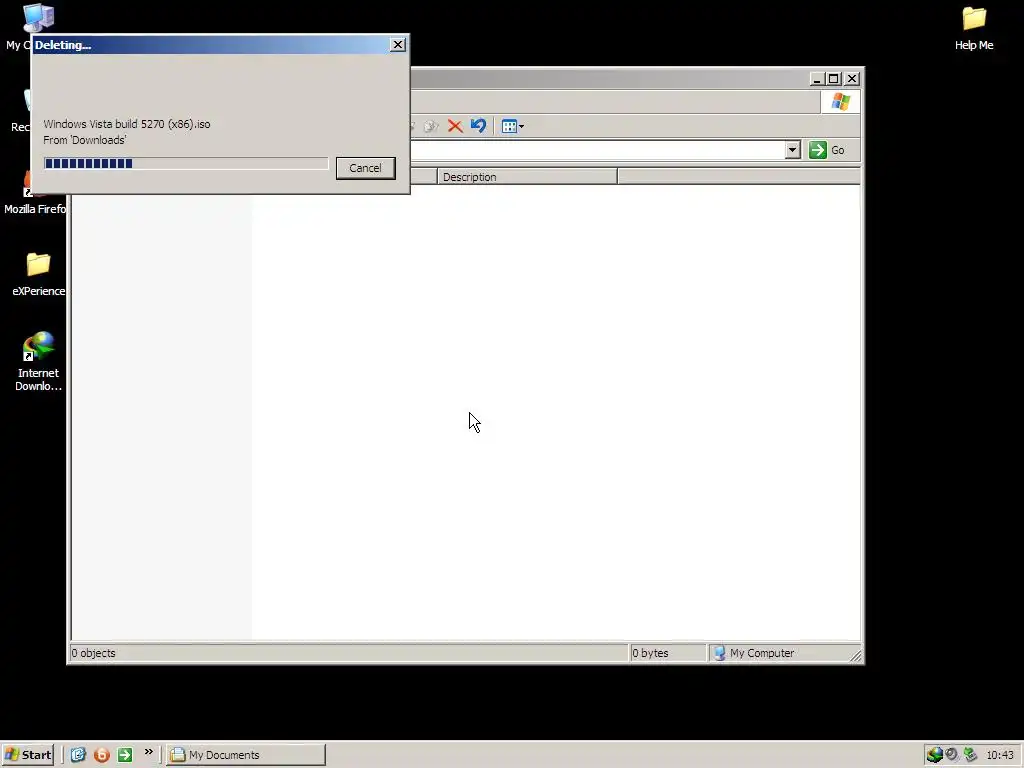The height and width of the screenshot is (768, 1024).
Task: Click the taskbar clock showing 10:43
Action: (1000, 755)
